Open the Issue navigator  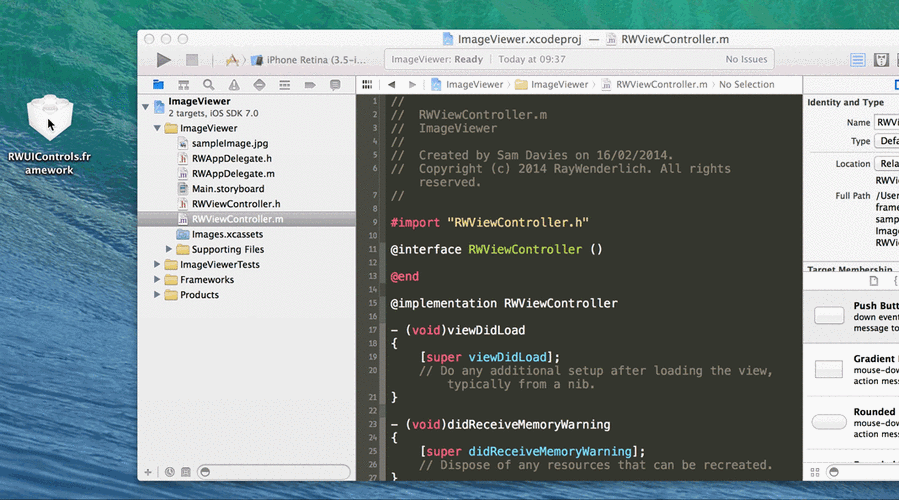(234, 85)
